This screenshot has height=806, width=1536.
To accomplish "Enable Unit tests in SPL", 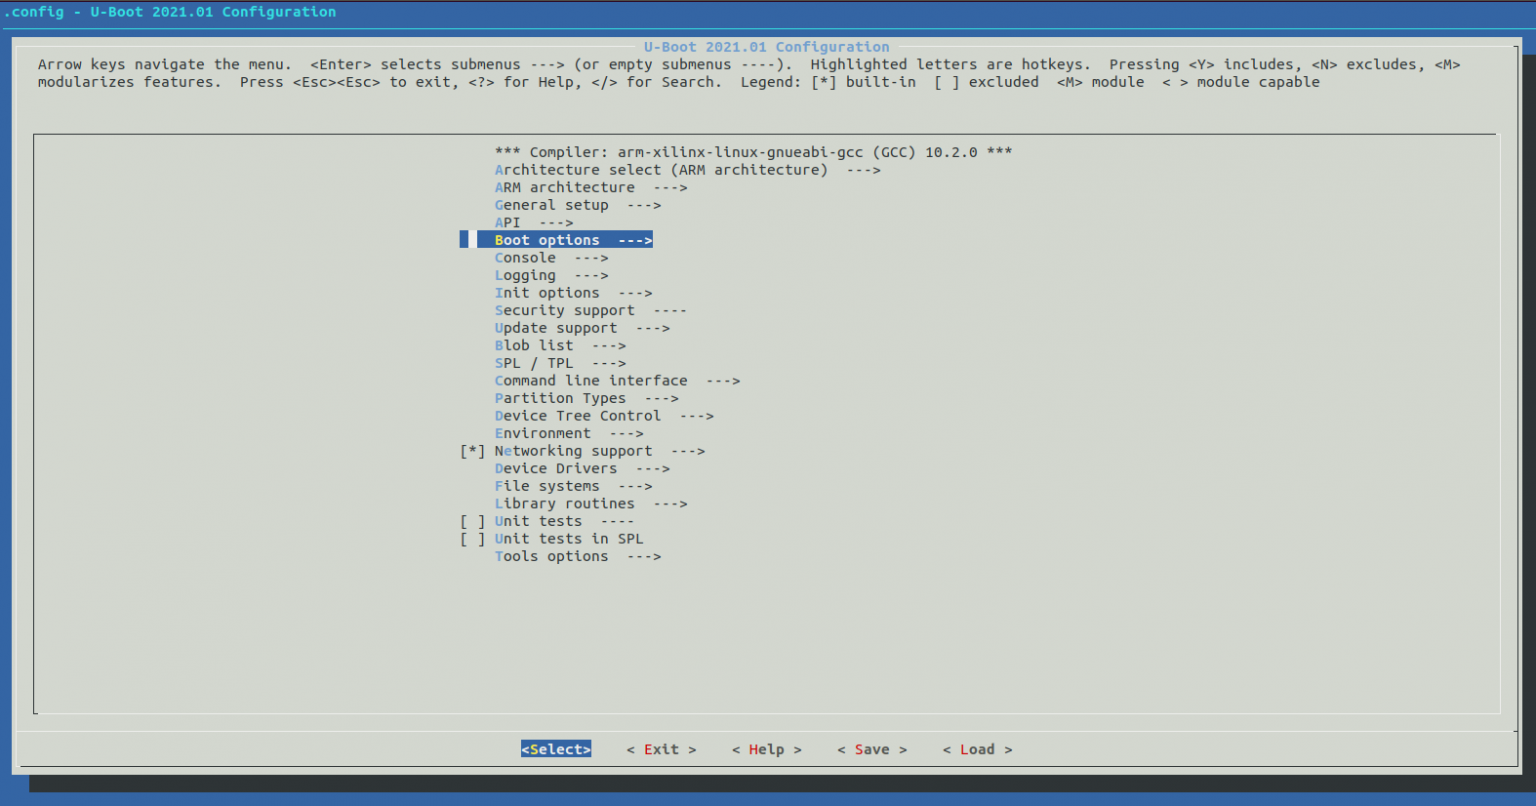I will (x=569, y=538).
